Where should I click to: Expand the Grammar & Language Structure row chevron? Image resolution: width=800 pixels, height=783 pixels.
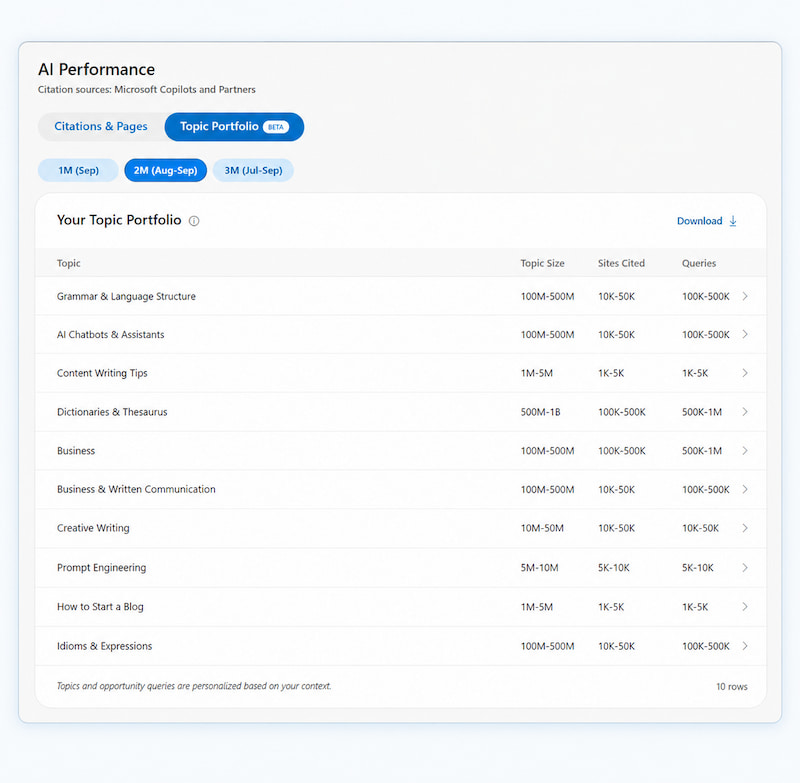click(x=745, y=296)
